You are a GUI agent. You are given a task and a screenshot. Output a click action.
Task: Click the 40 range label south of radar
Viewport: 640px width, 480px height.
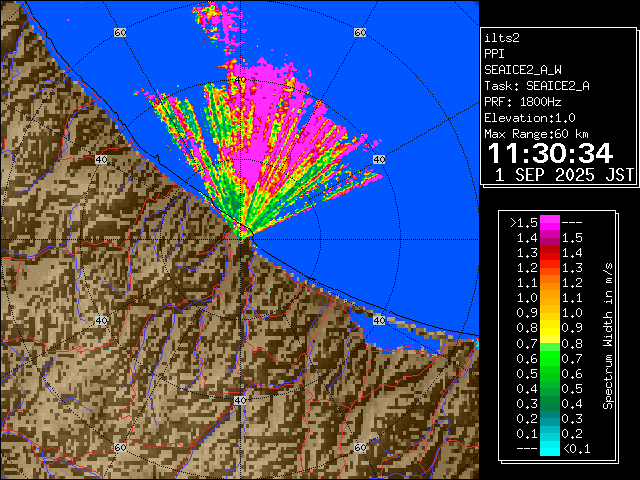click(x=239, y=400)
